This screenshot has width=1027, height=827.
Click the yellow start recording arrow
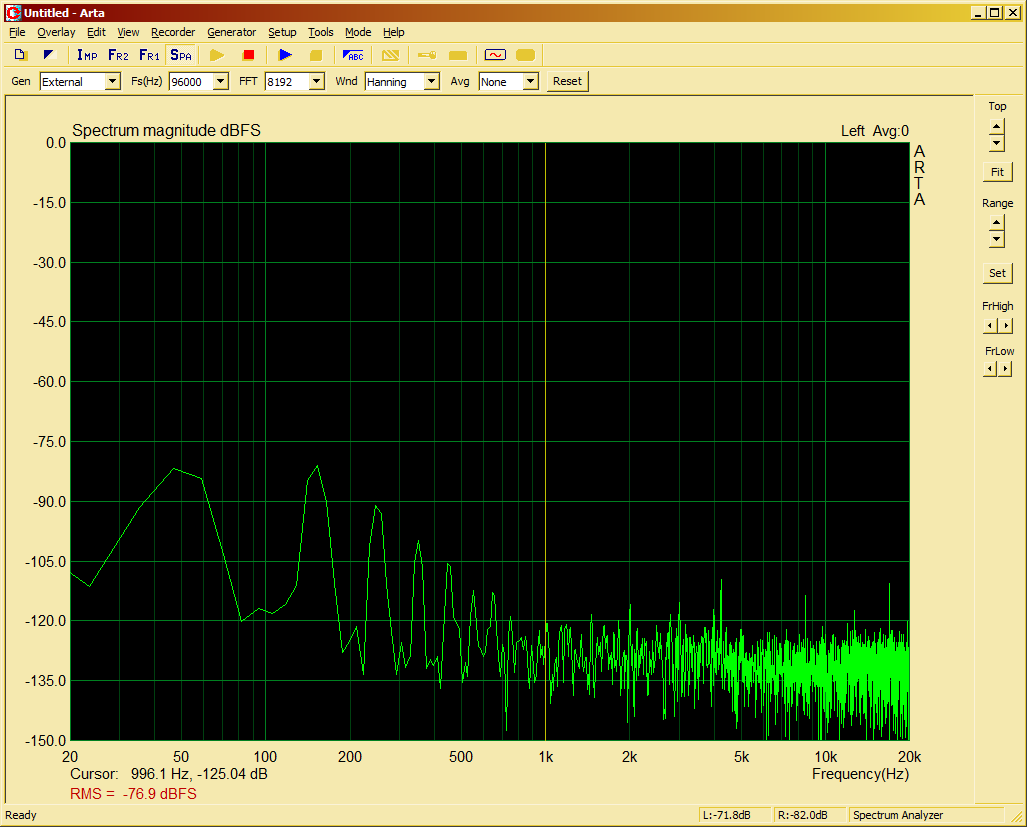tap(217, 55)
